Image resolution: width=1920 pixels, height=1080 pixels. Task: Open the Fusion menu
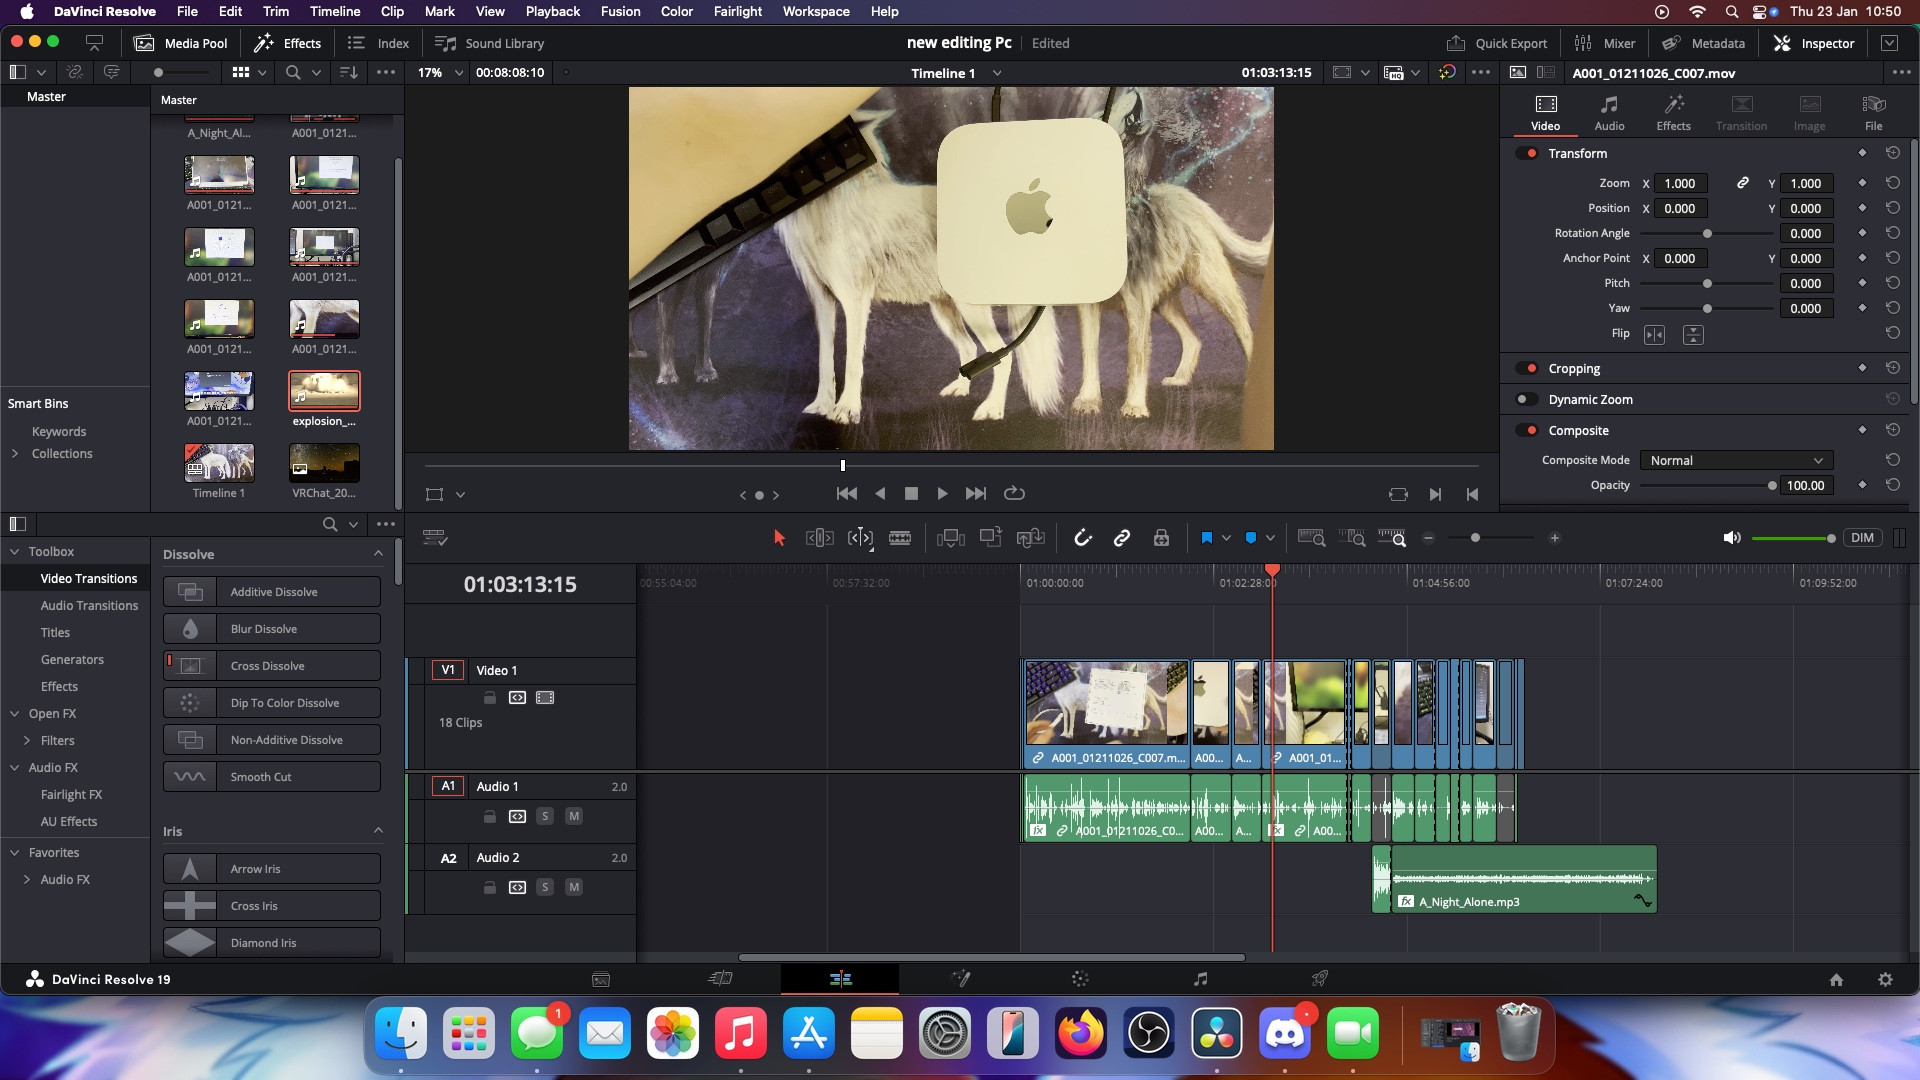pyautogui.click(x=620, y=11)
